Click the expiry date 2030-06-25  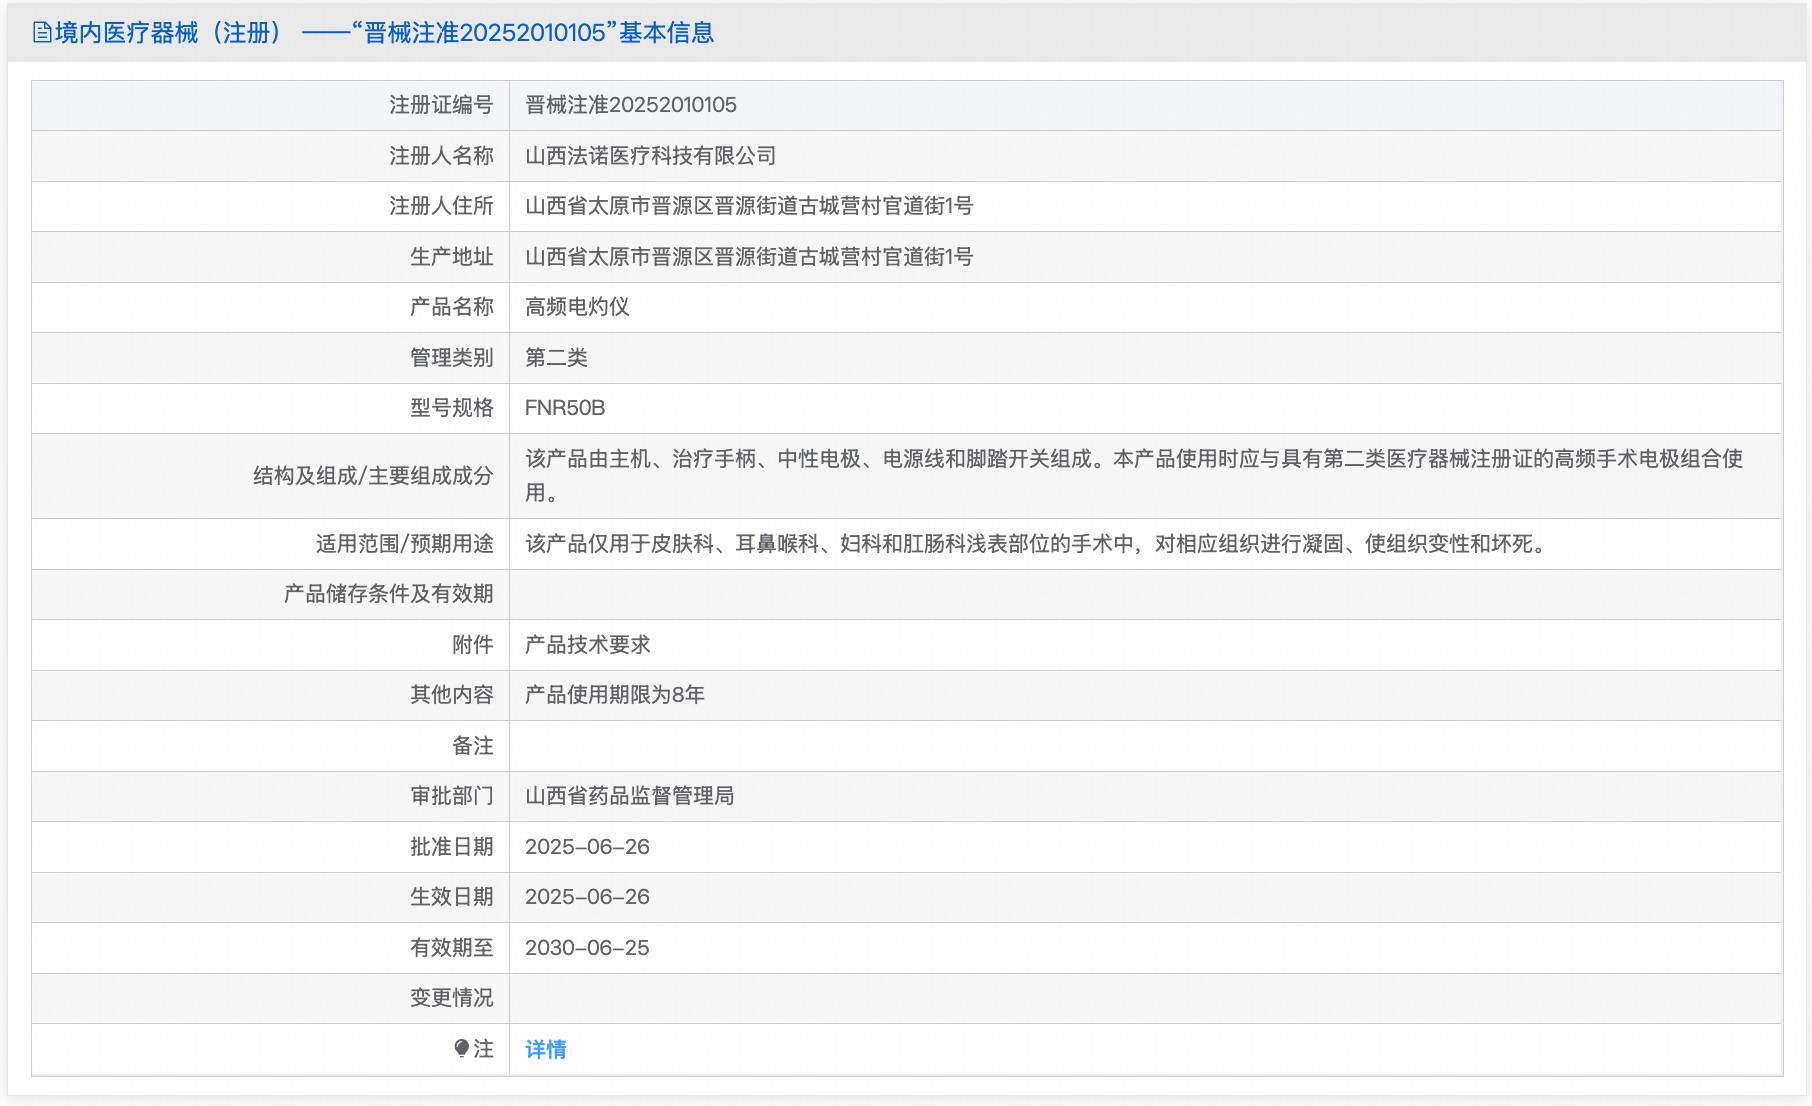[x=587, y=948]
